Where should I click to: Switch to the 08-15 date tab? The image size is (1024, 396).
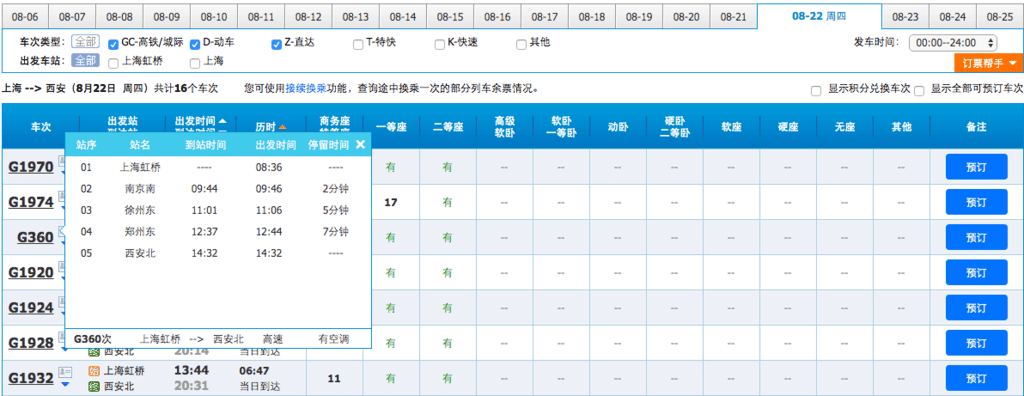[450, 16]
